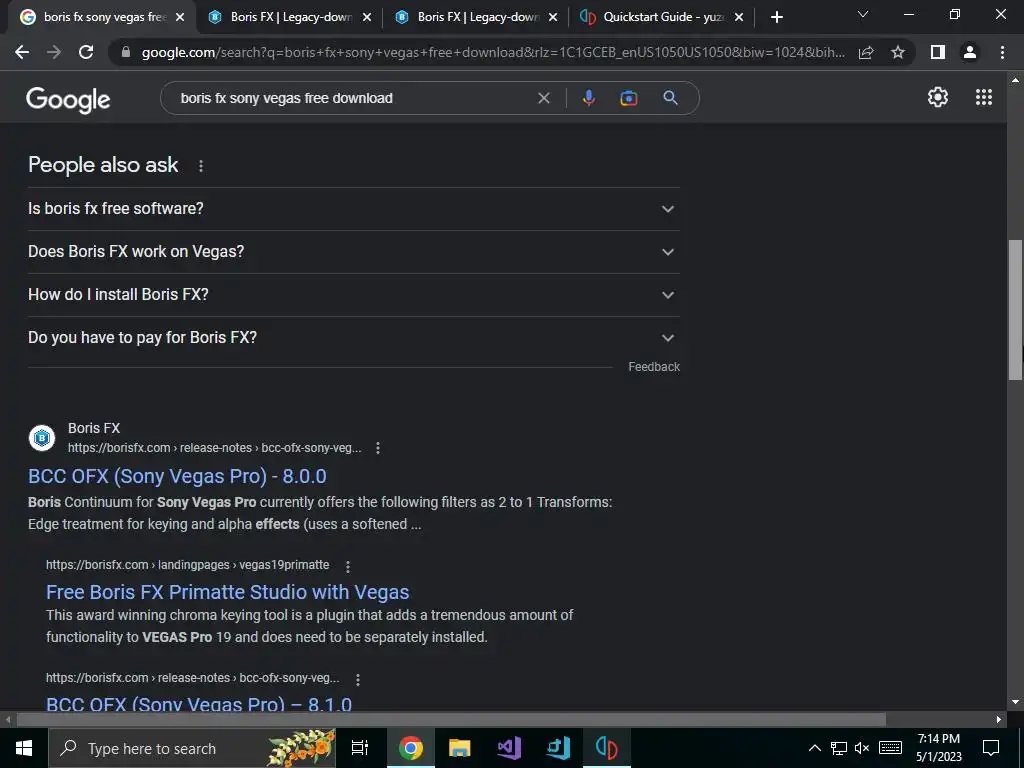Open Windows Start menu
Screen dimensions: 1024x768
24,748
